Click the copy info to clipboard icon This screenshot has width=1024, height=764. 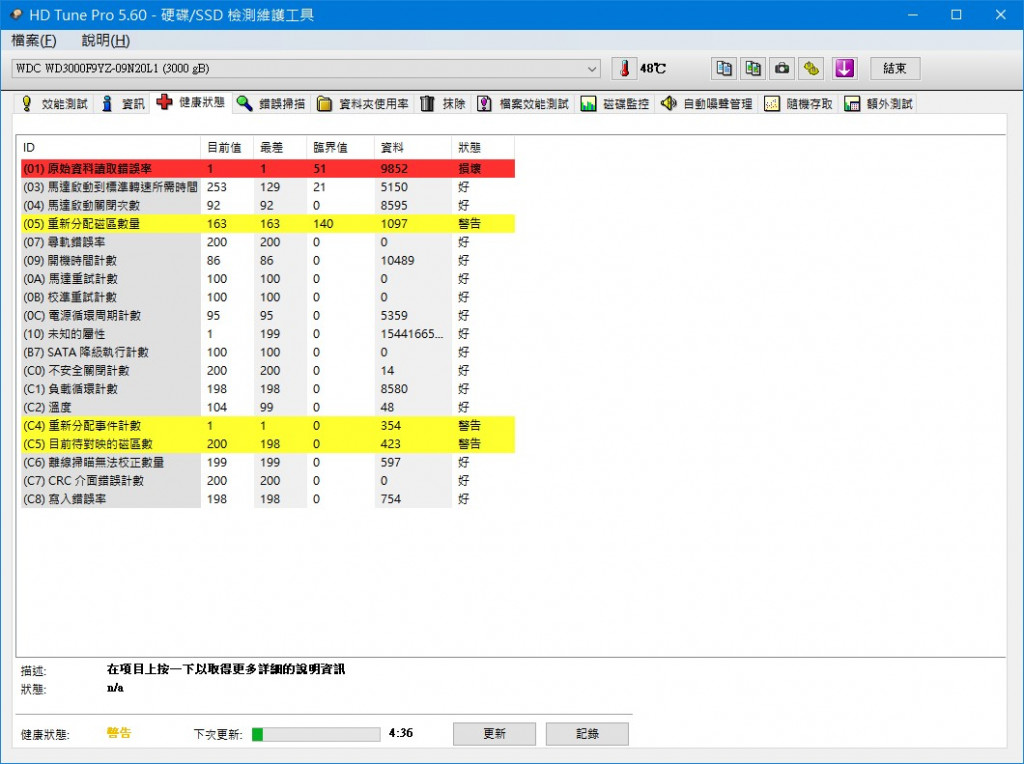724,69
